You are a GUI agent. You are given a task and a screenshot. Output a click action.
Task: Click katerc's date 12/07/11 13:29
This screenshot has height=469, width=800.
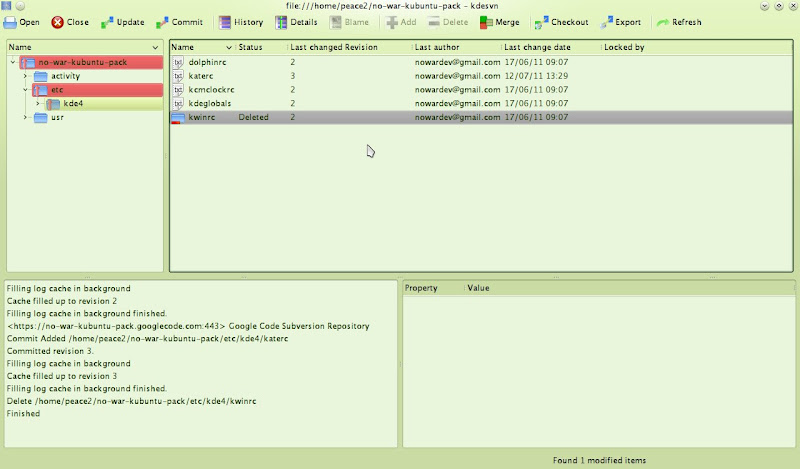tap(536, 76)
